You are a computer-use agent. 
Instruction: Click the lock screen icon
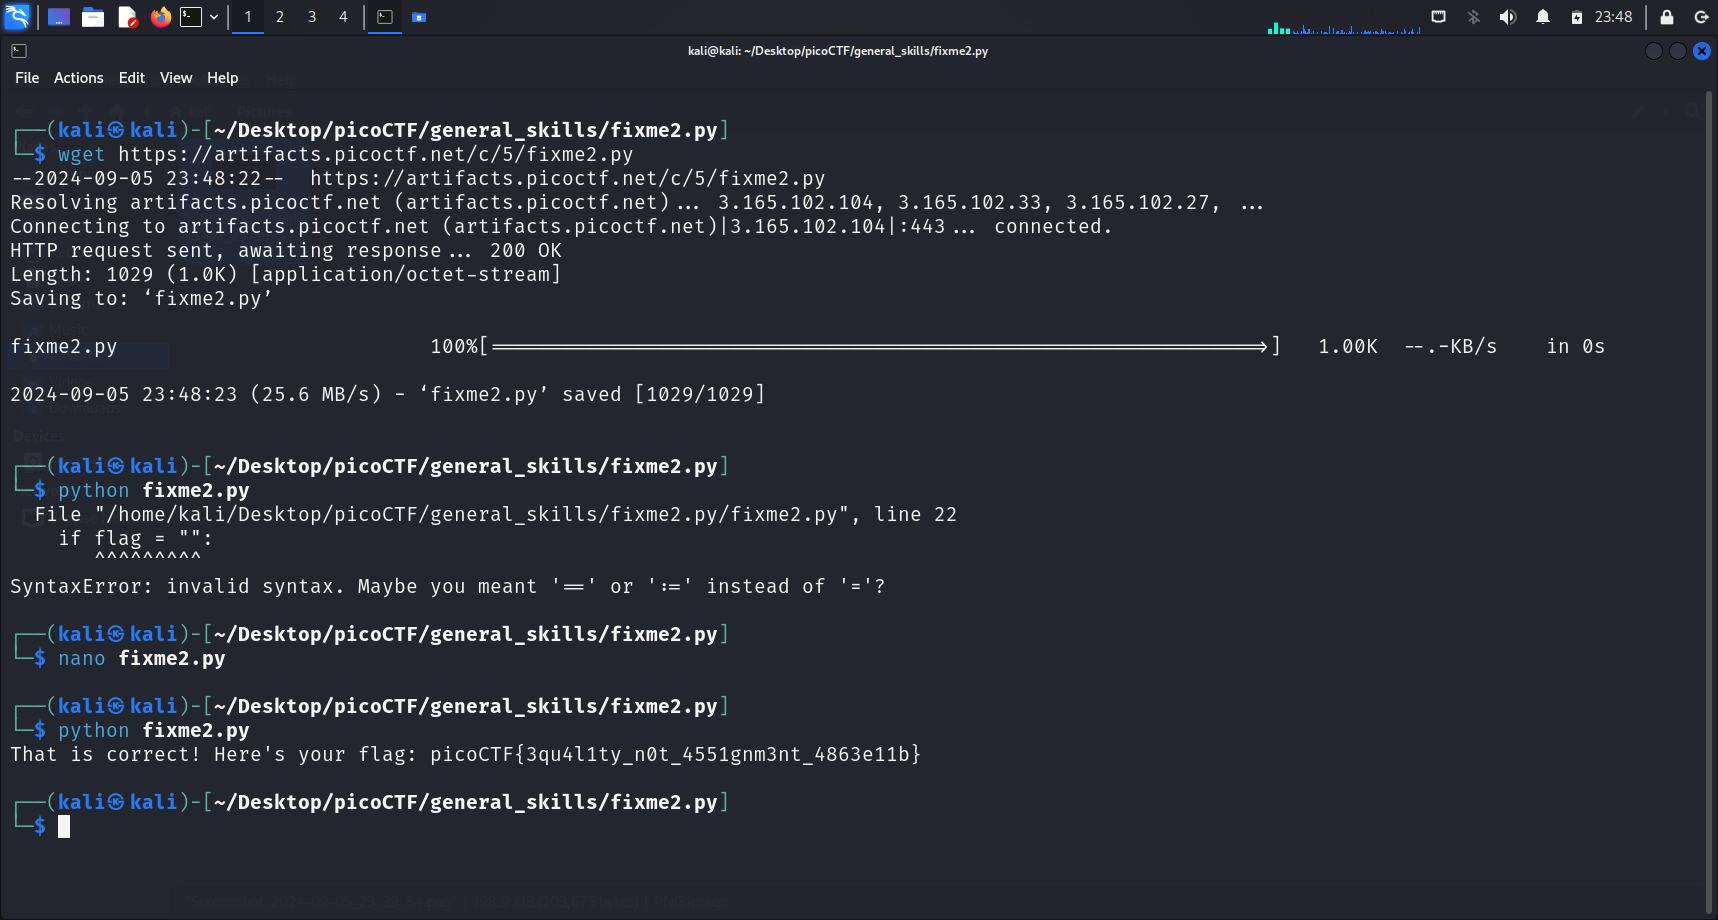(x=1667, y=17)
